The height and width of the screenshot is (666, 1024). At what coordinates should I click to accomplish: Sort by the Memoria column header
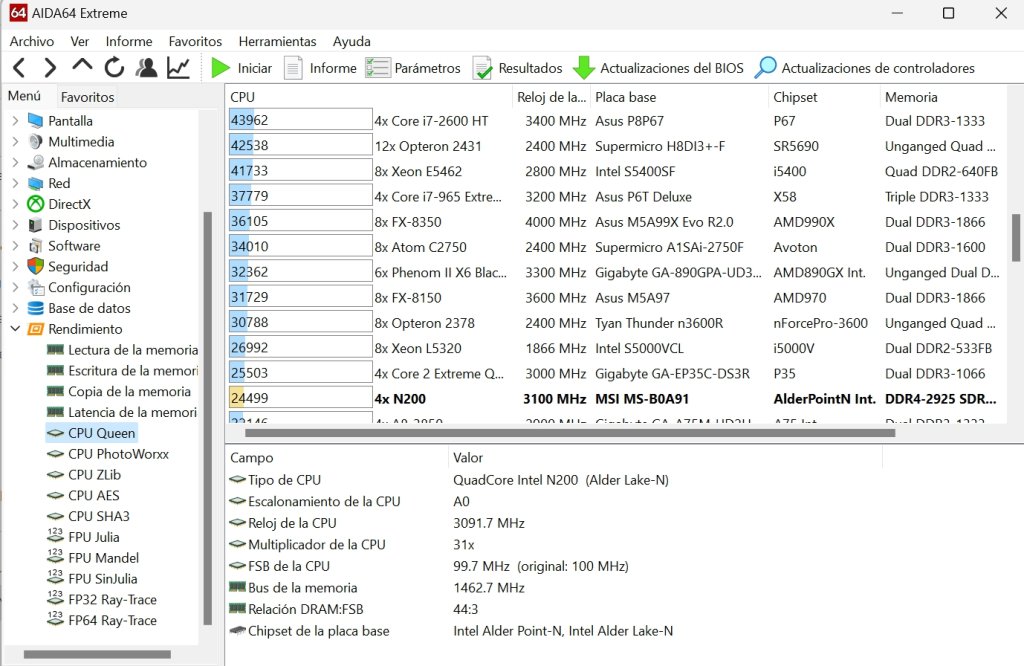pos(943,97)
